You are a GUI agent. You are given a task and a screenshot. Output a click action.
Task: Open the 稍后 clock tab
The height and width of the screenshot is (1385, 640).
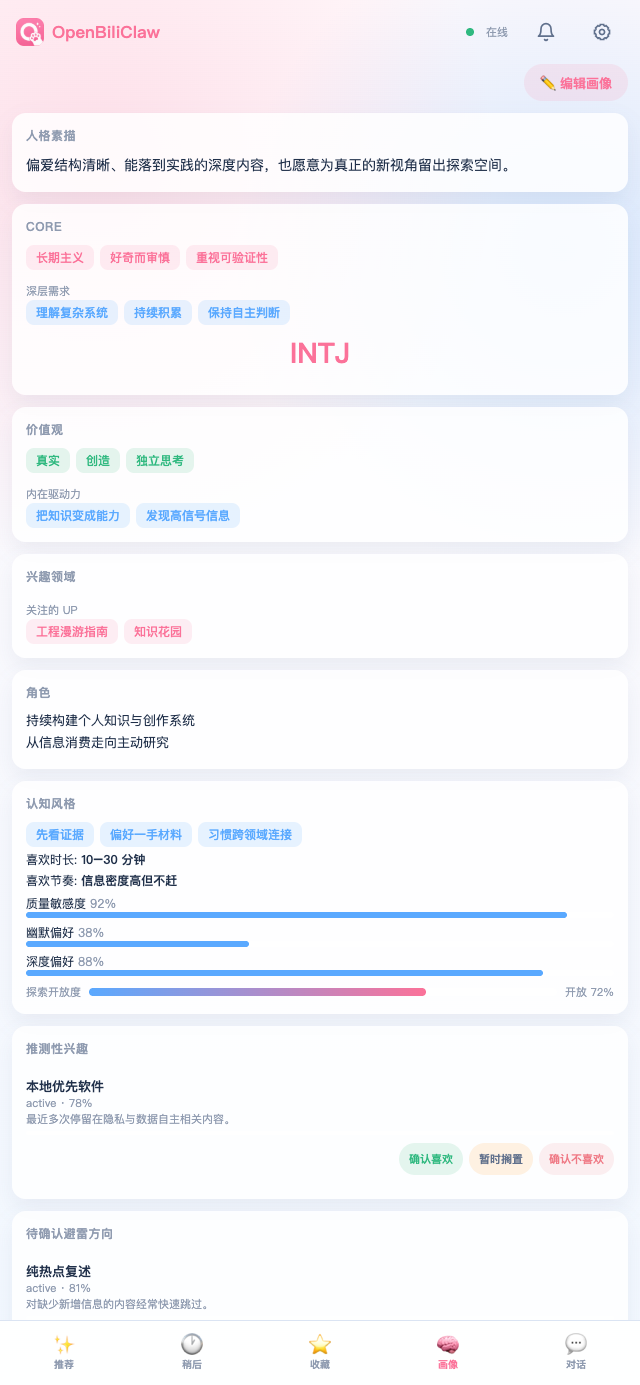coord(192,1352)
